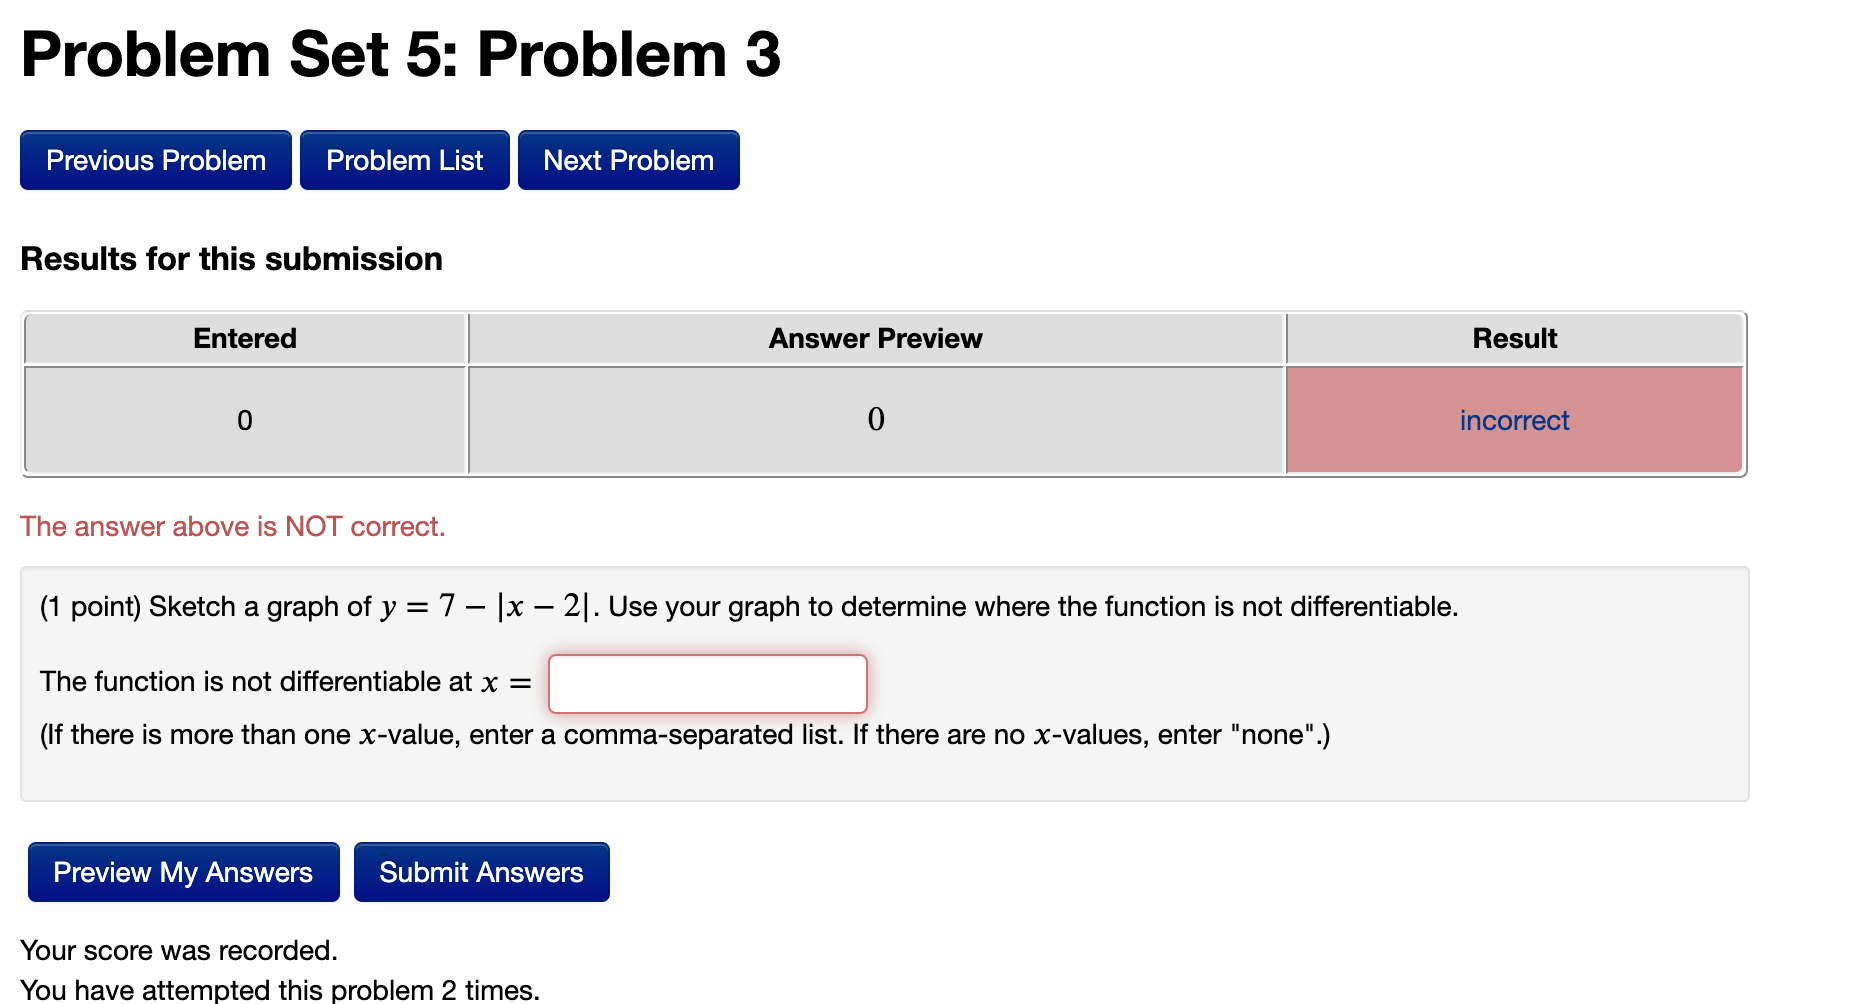Select the NOT correct warning message
1860x1004 pixels.
[x=233, y=526]
